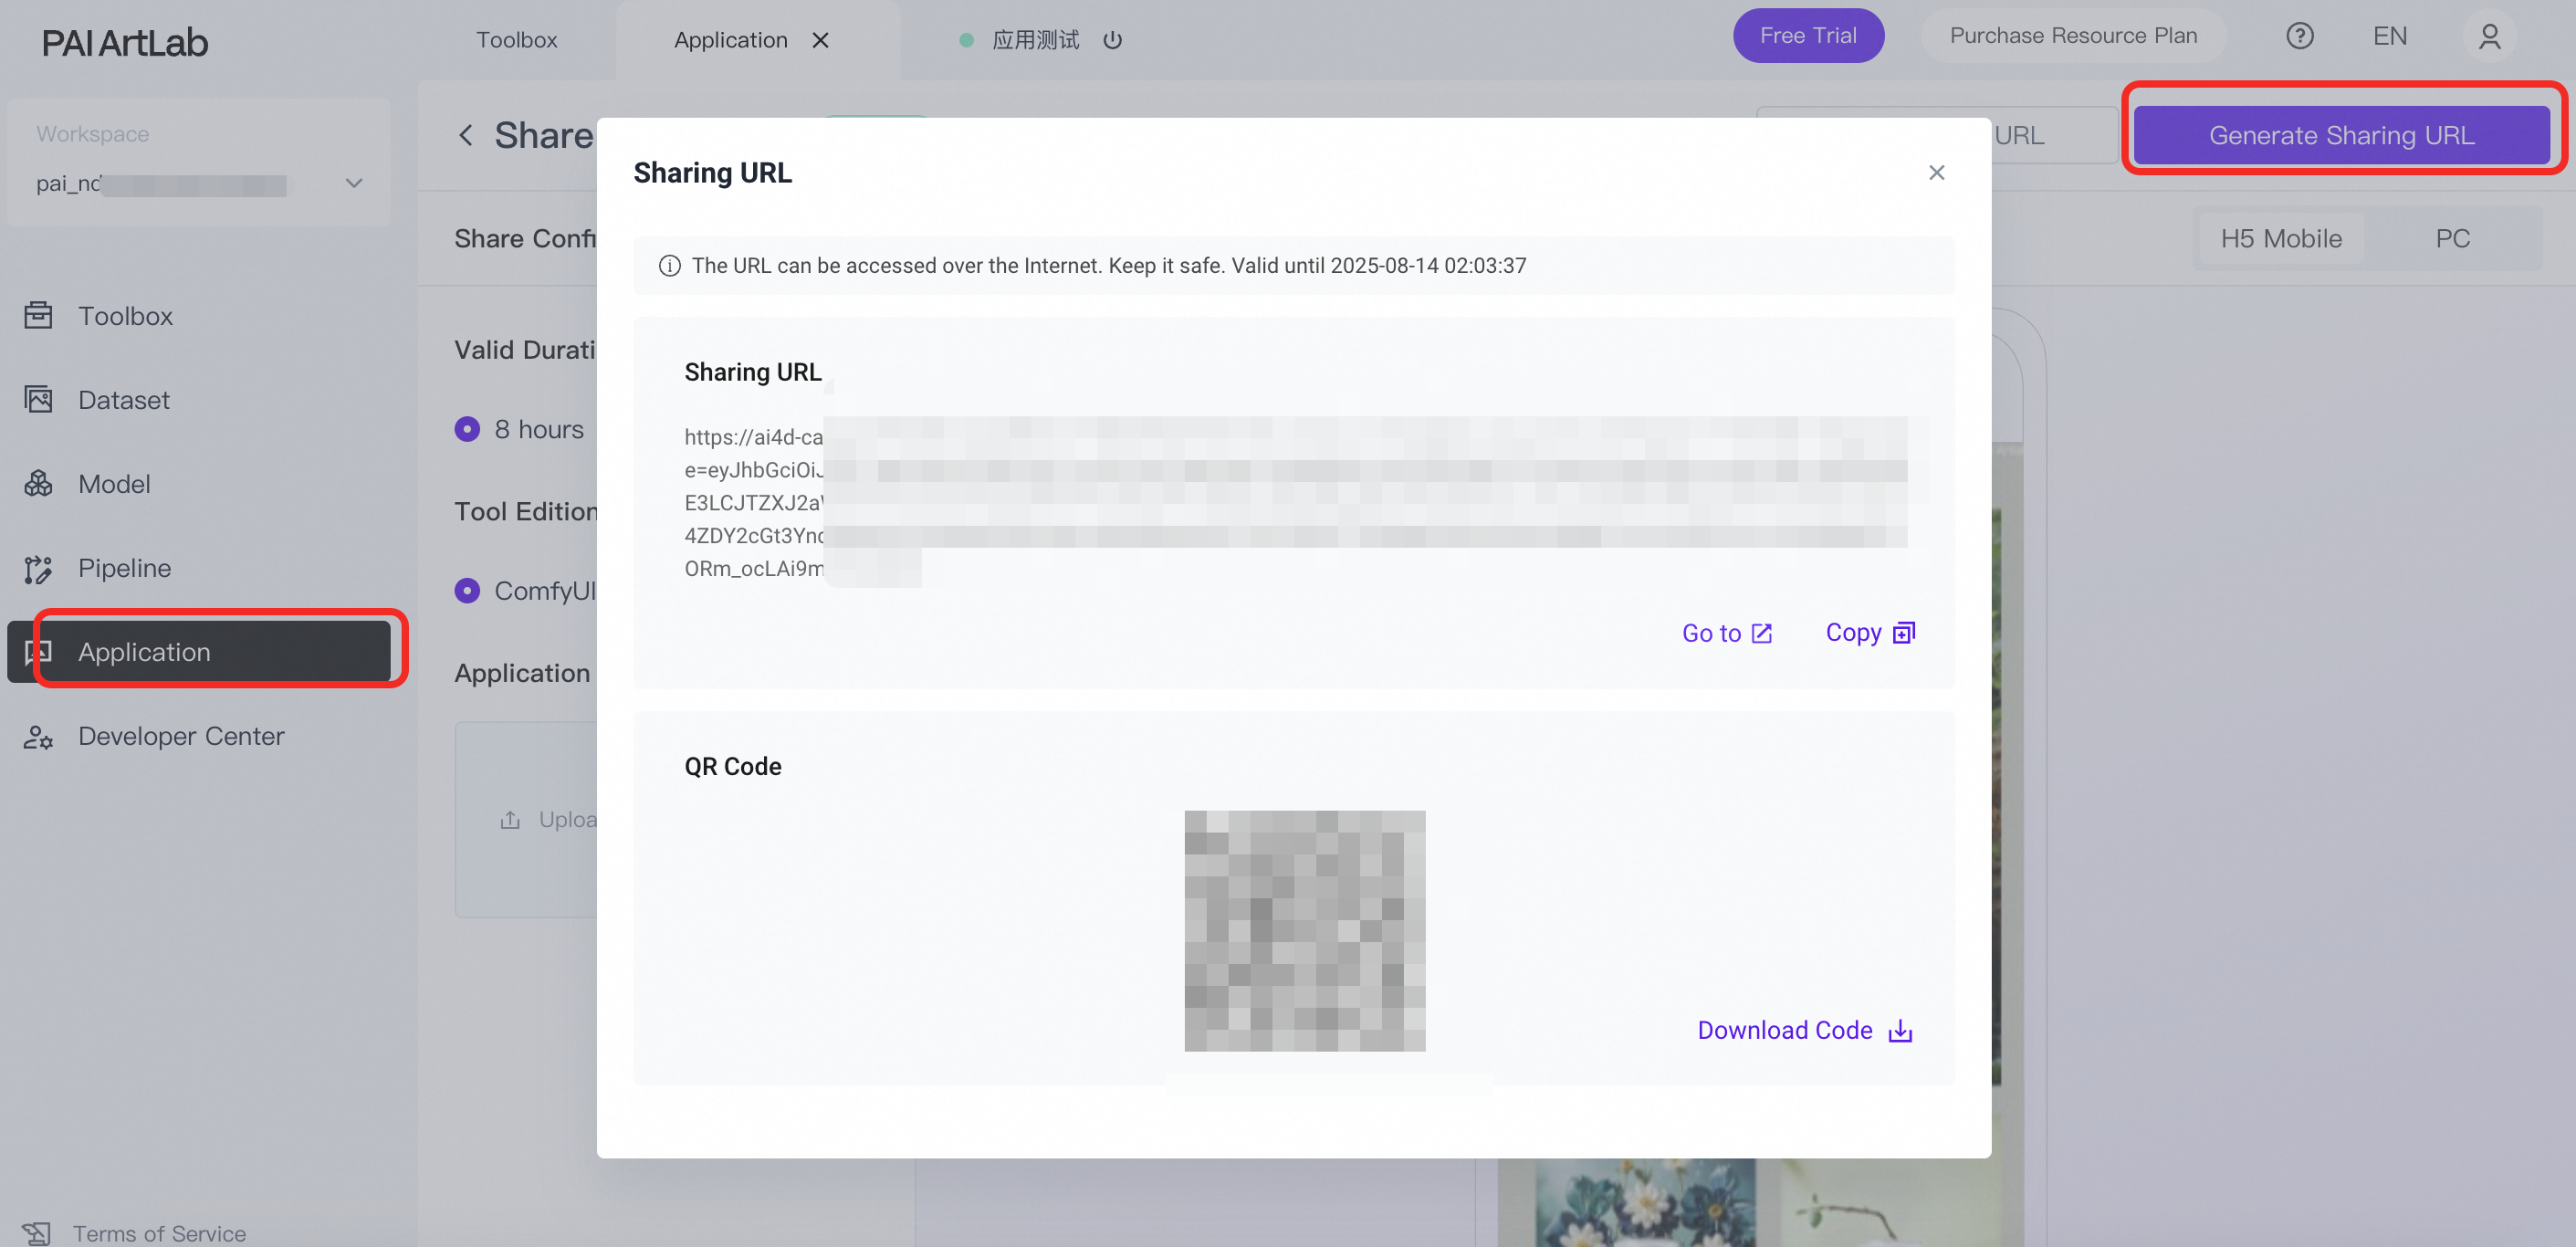Expand the Workspace dropdown
The width and height of the screenshot is (2576, 1247).
point(353,183)
